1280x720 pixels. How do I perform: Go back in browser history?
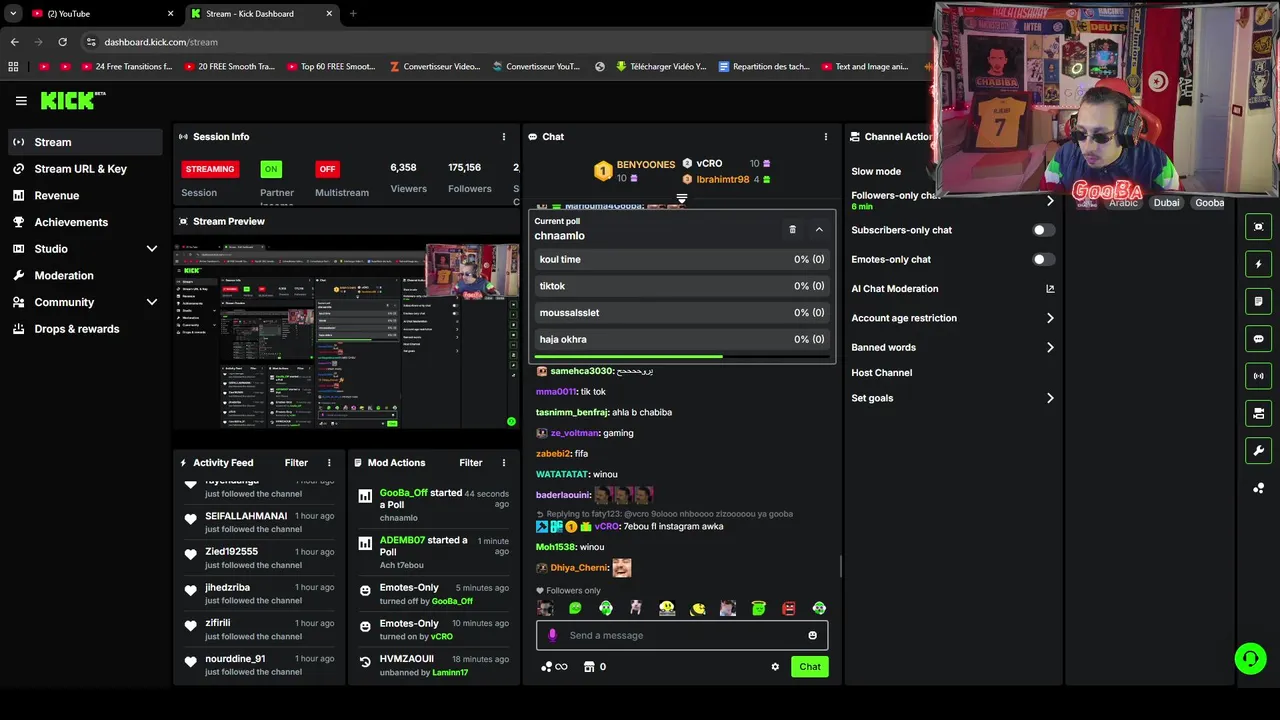[14, 42]
